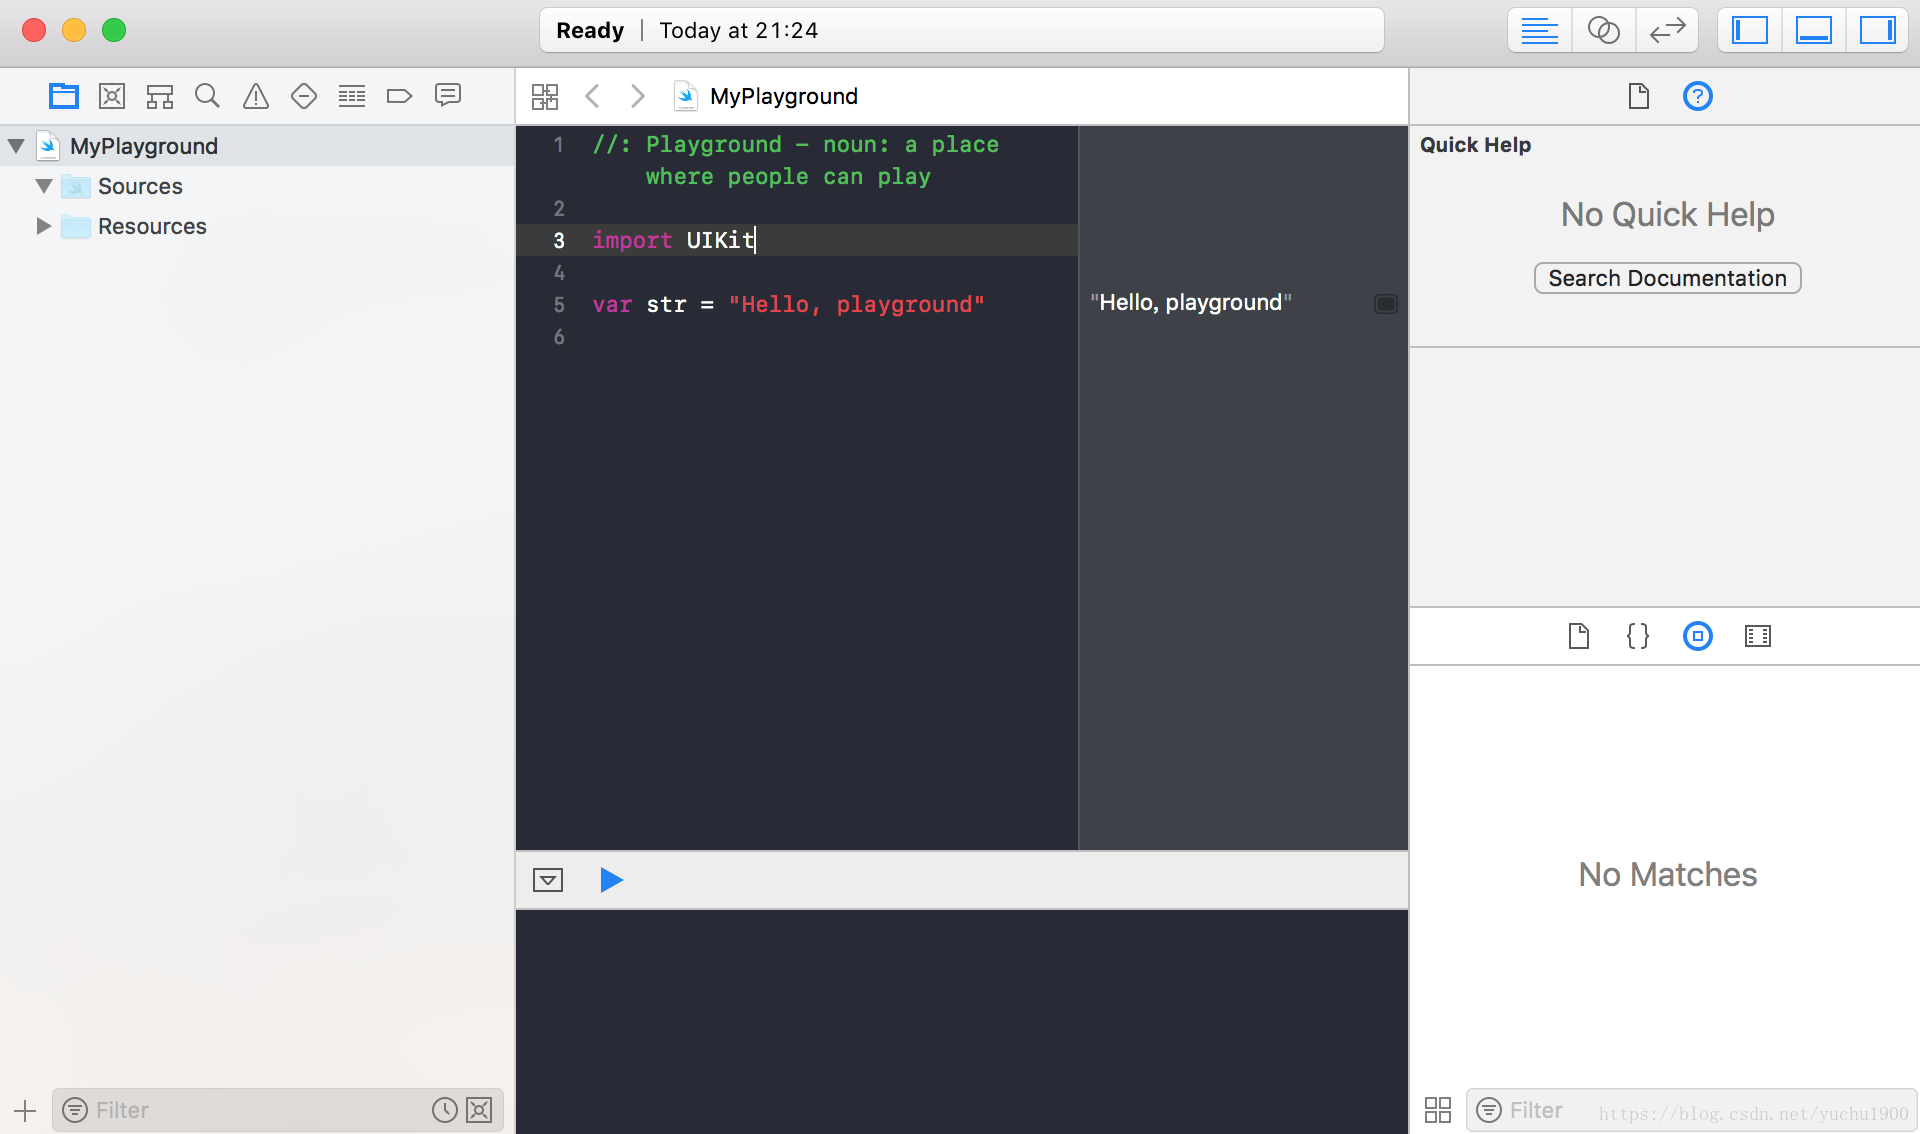1920x1134 pixels.
Task: Select MyPlayground in the navigator
Action: [257, 146]
